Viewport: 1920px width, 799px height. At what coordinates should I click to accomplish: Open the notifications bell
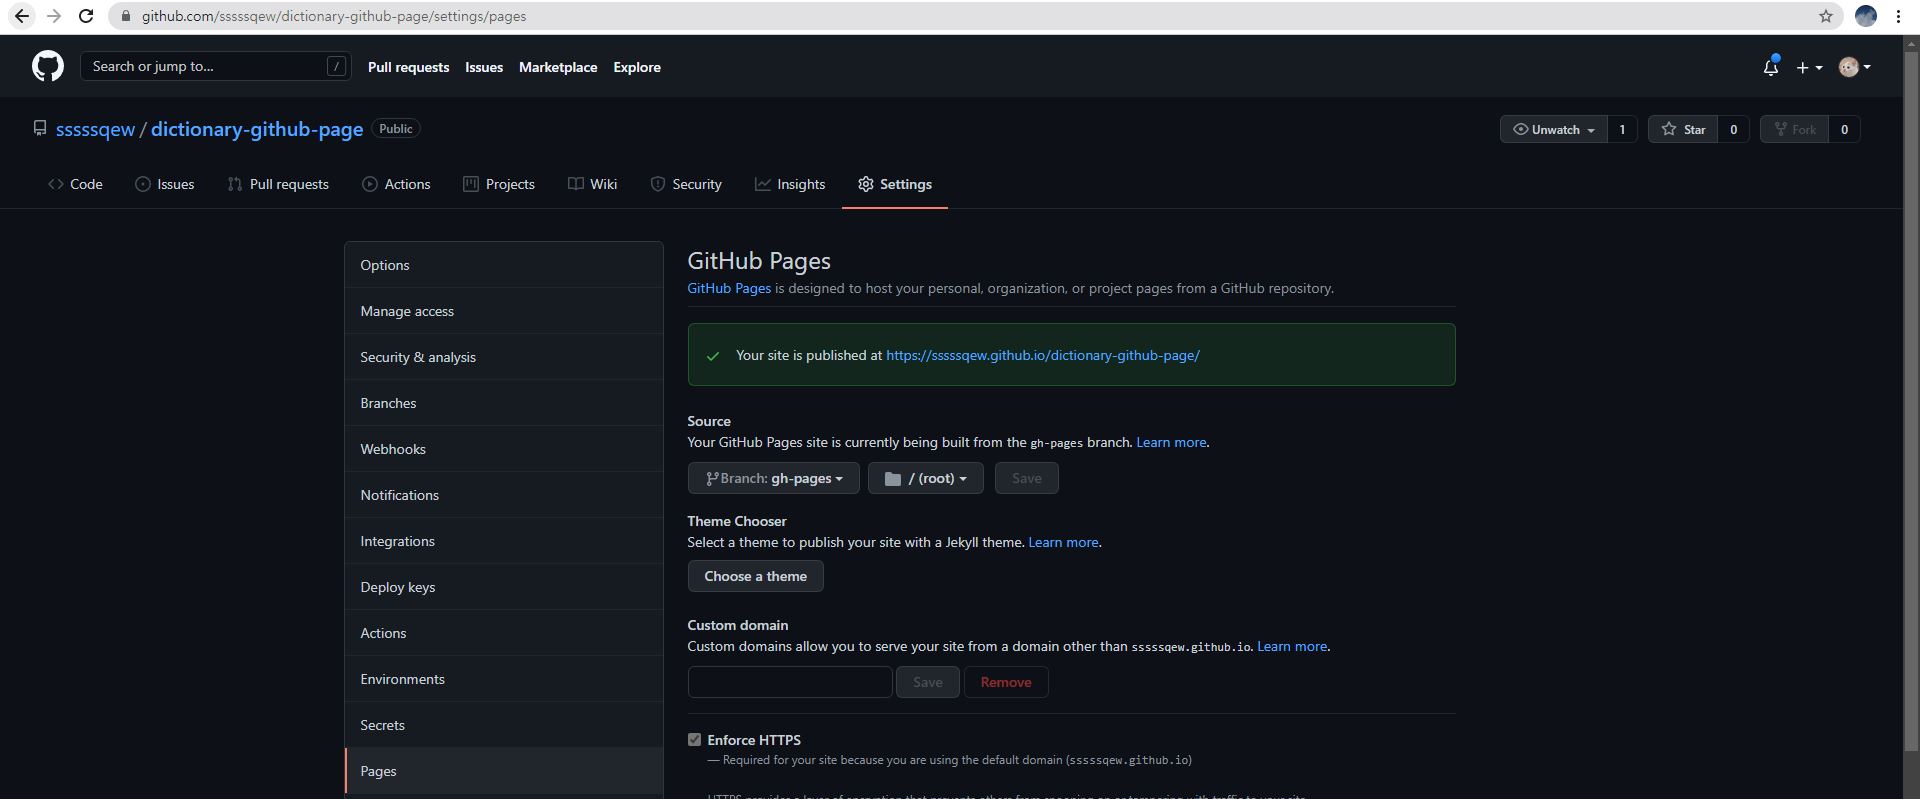click(1771, 67)
